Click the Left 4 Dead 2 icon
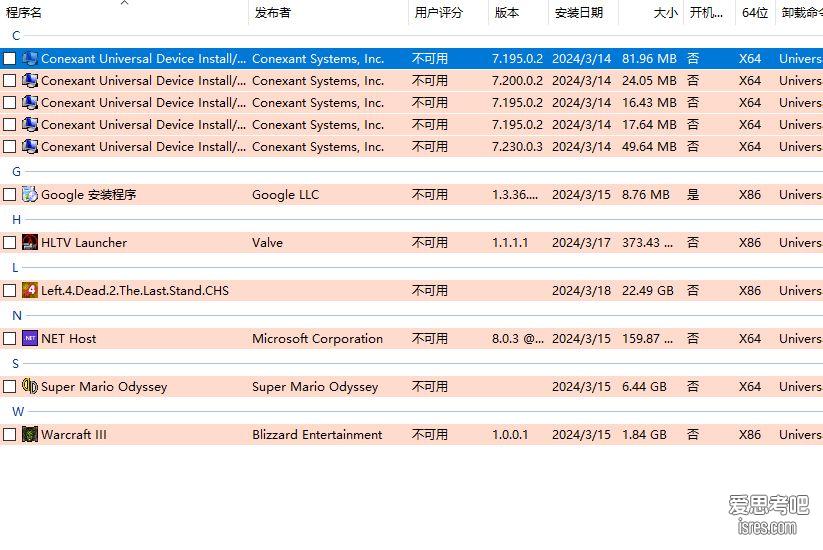 30,290
